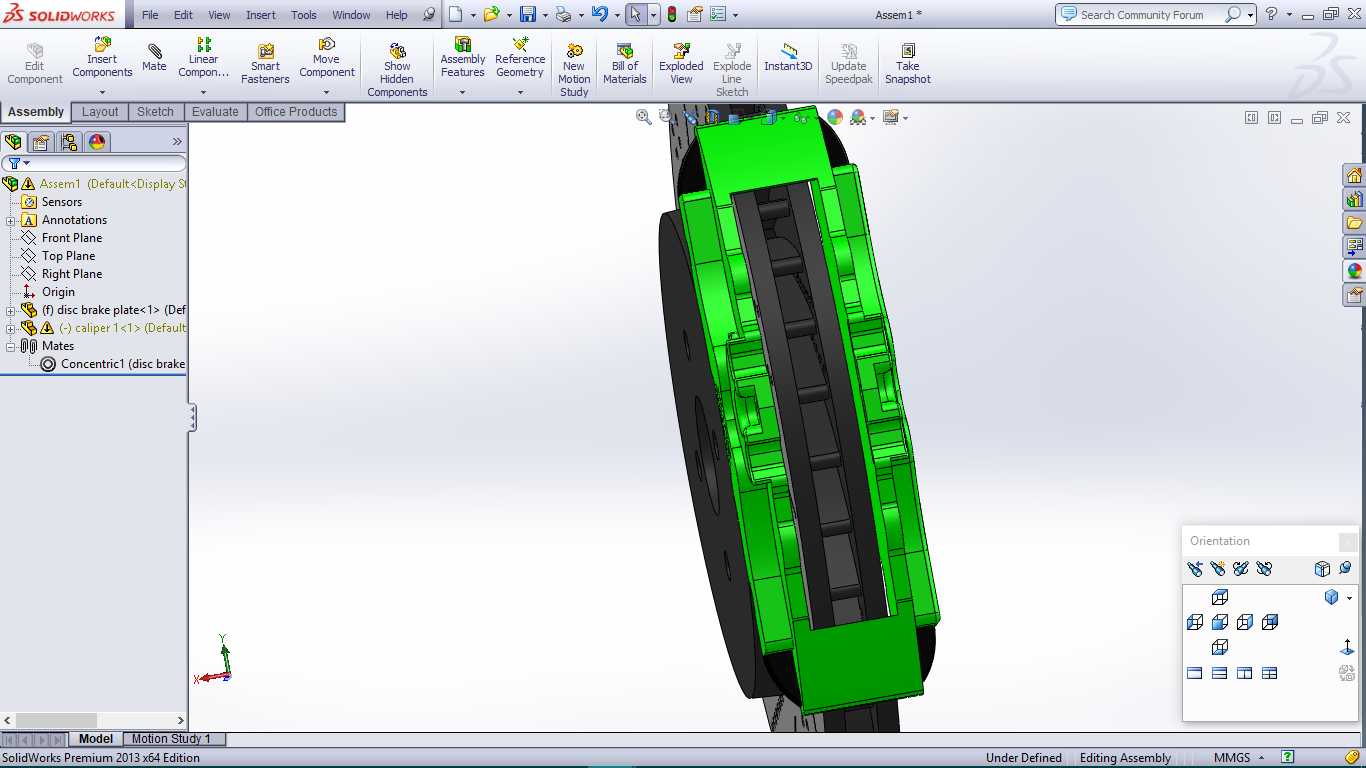Screen dimensions: 1366x768
Task: Open Smart Fasteners tool
Action: tap(265, 64)
